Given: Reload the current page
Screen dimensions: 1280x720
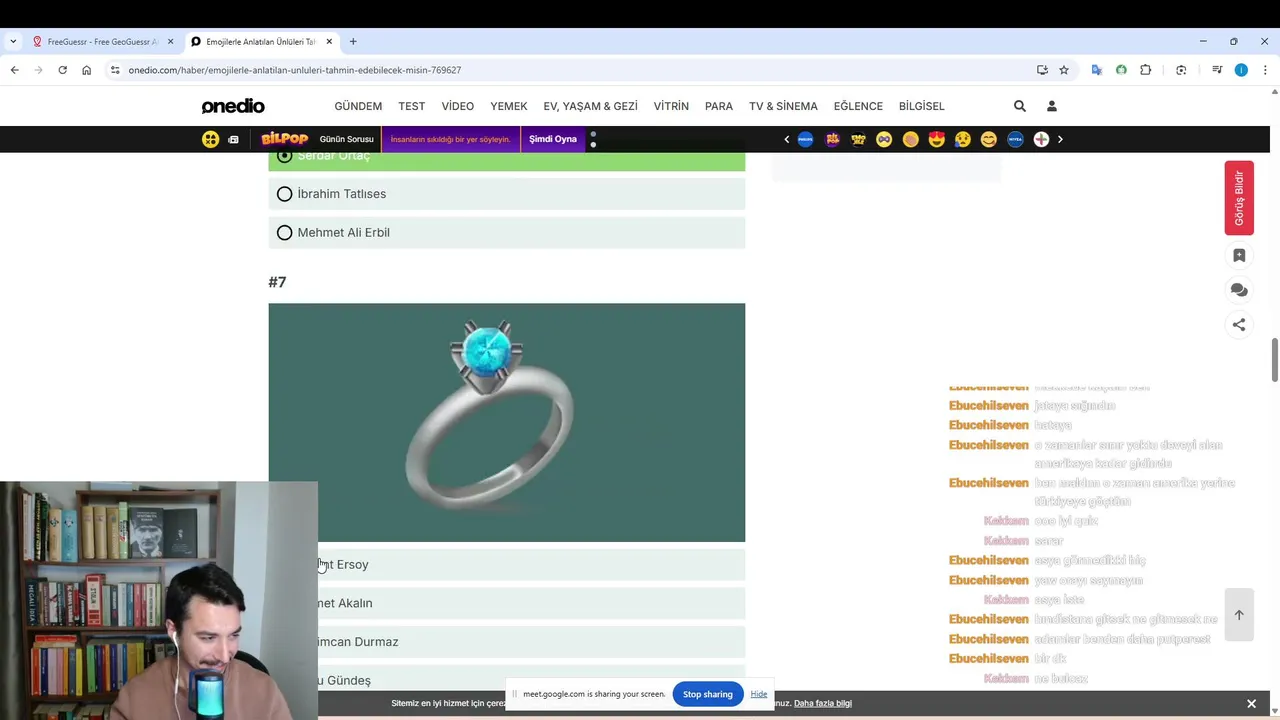Looking at the screenshot, I should click(62, 70).
